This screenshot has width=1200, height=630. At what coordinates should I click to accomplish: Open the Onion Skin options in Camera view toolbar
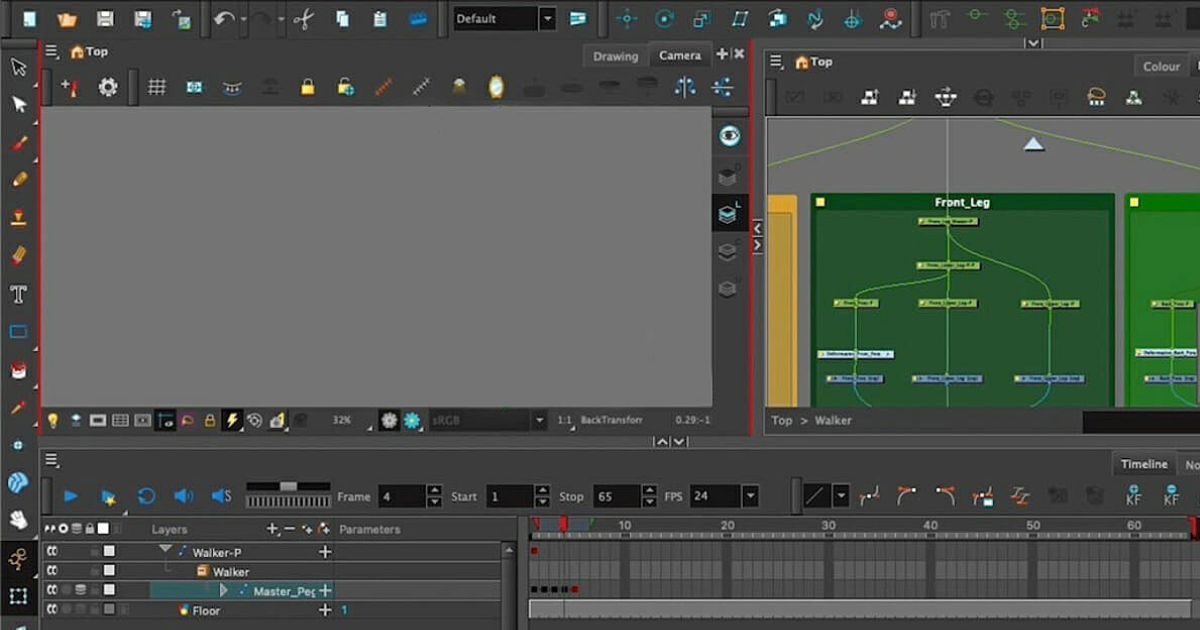494,88
